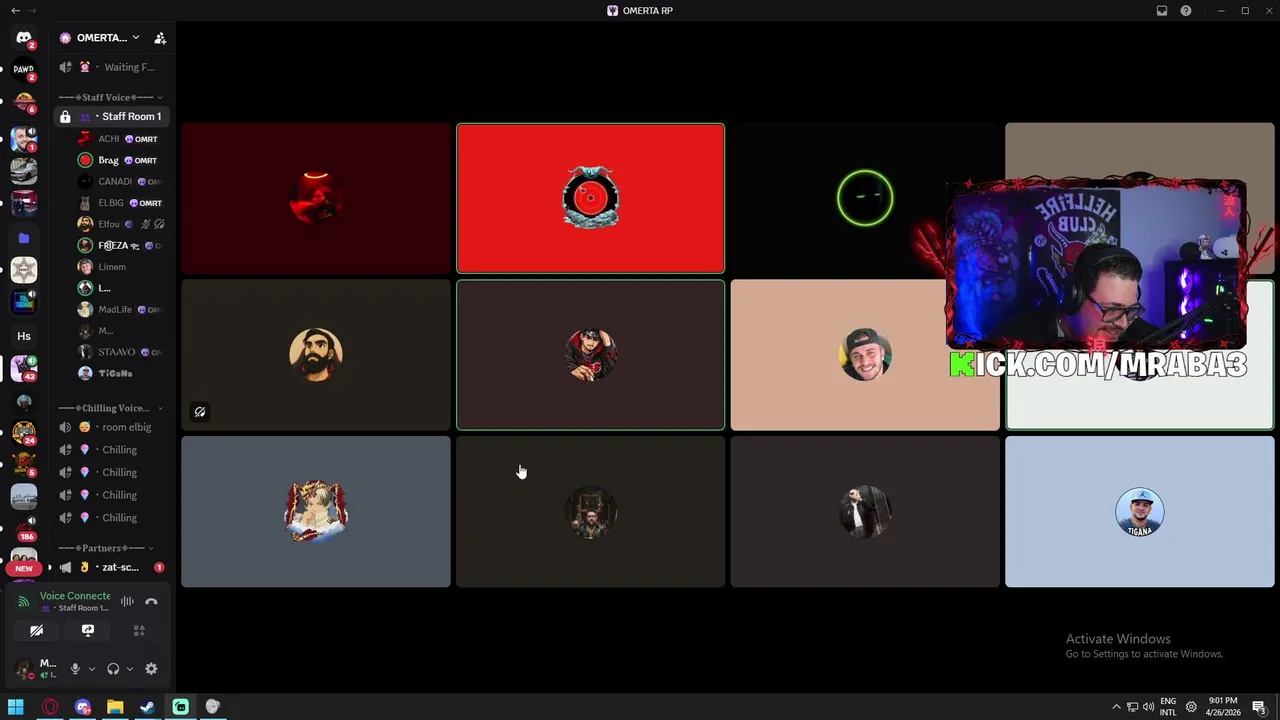The height and width of the screenshot is (720, 1280).
Task: Show hidden system tray icons
Action: point(1116,707)
